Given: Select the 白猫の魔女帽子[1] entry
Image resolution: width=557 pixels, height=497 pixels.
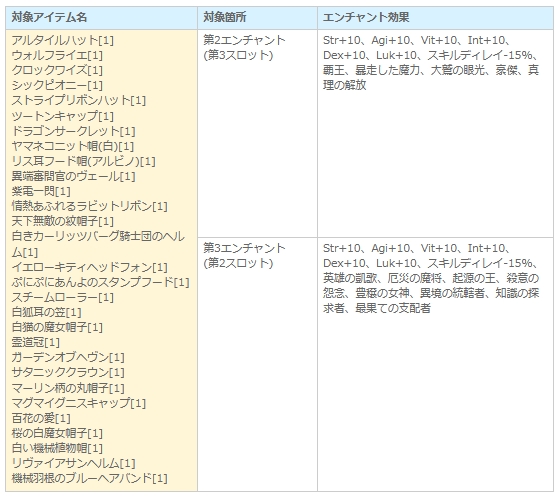Looking at the screenshot, I should tap(57, 327).
